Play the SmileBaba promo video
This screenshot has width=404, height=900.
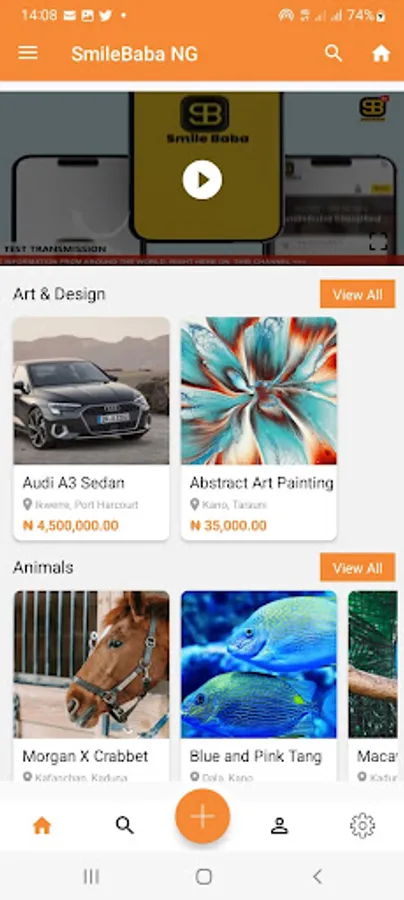pyautogui.click(x=202, y=180)
